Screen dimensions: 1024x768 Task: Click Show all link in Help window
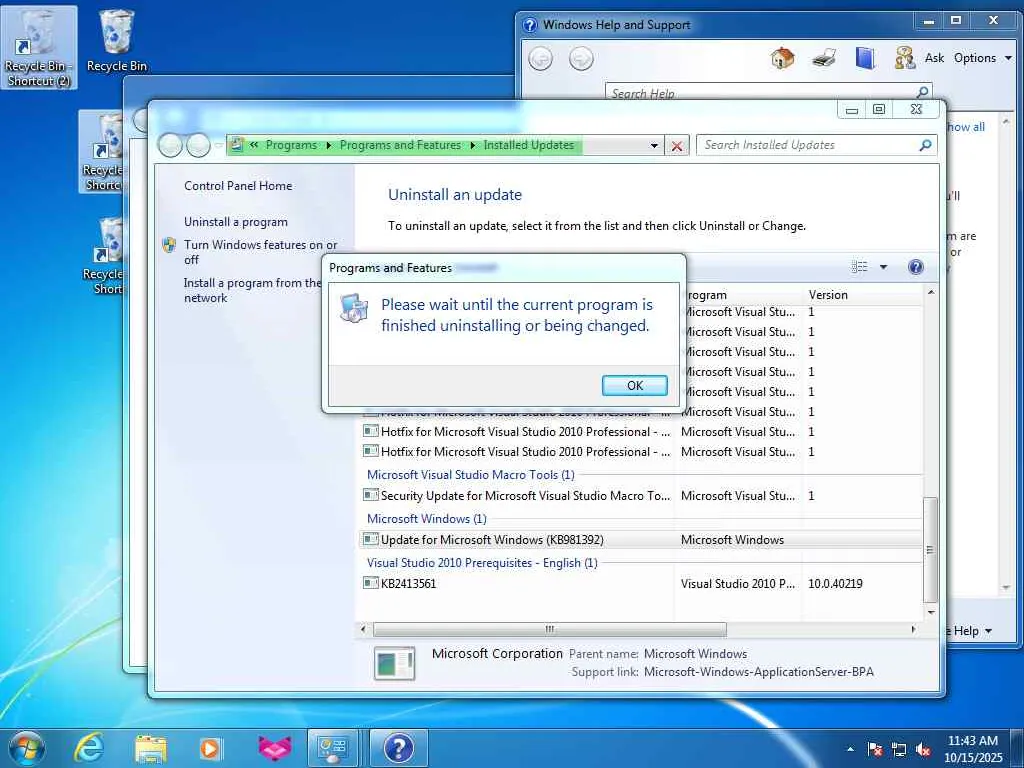(x=966, y=127)
